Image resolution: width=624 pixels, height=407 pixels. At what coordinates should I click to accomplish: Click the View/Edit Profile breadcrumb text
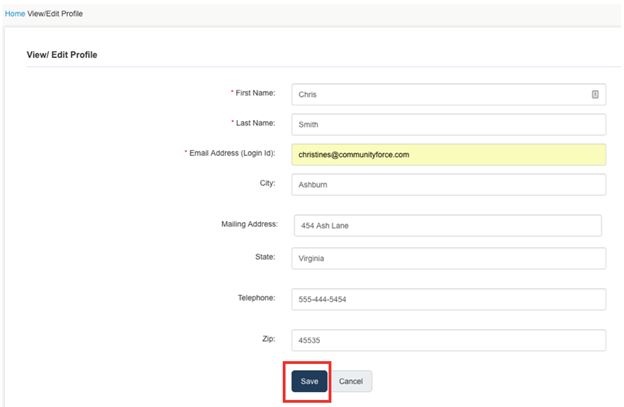55,14
